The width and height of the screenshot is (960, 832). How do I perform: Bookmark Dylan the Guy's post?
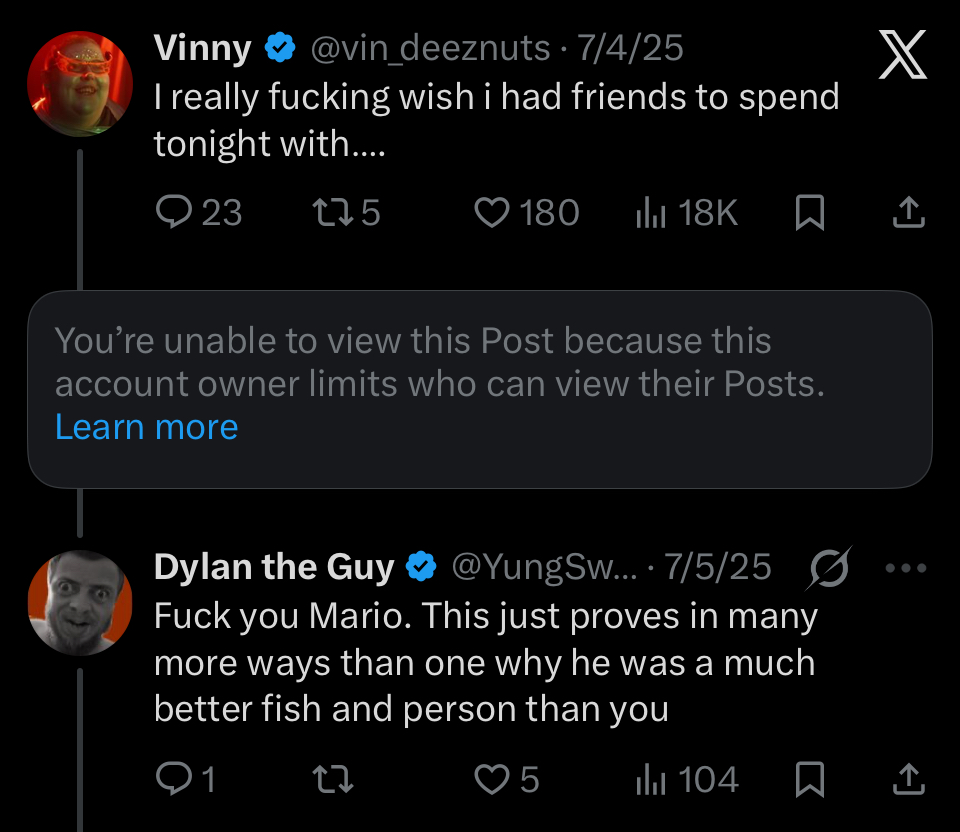pyautogui.click(x=809, y=779)
